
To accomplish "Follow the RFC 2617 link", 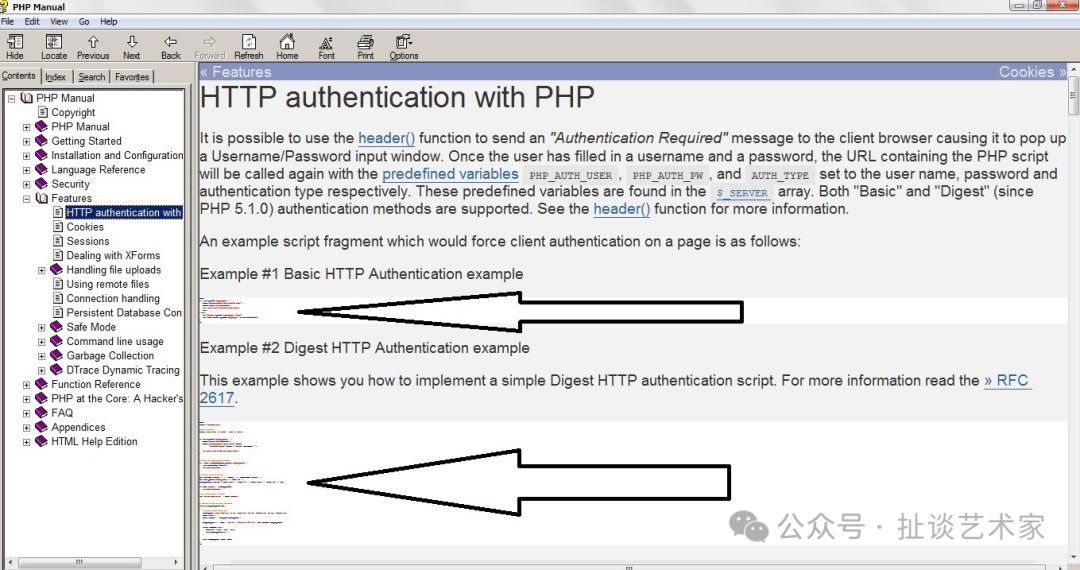I will (1006, 381).
